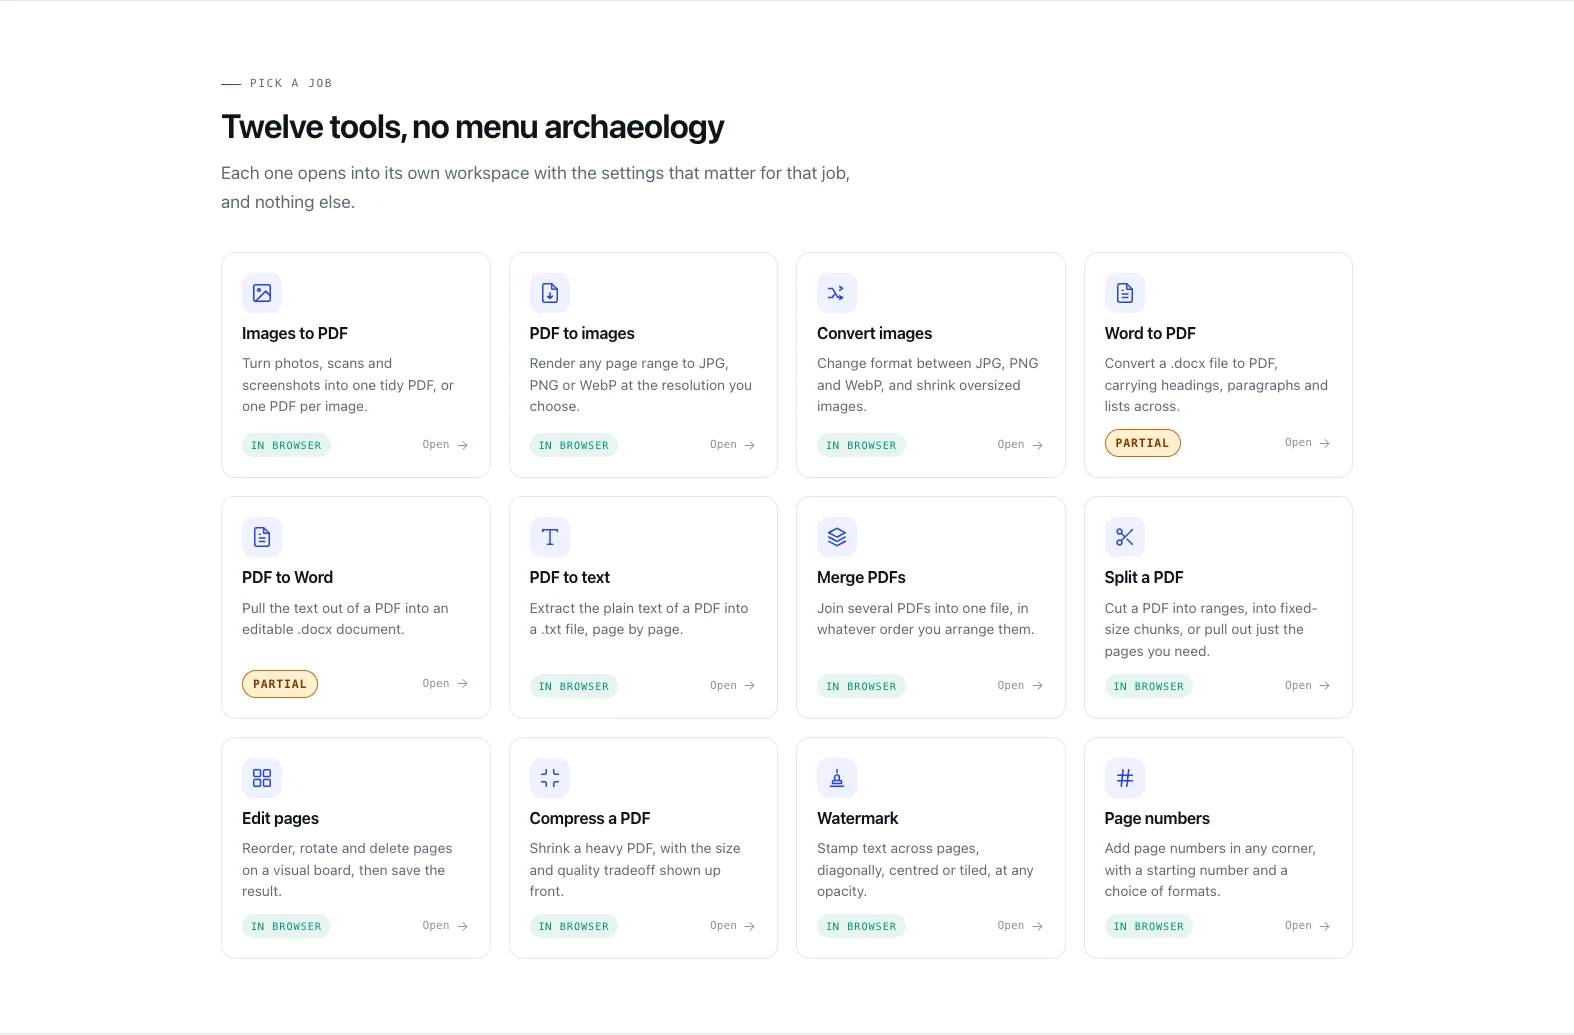Click the 'Join several PDFs into one file' description
Viewport: 1574px width, 1035px height.
pyautogui.click(x=926, y=619)
